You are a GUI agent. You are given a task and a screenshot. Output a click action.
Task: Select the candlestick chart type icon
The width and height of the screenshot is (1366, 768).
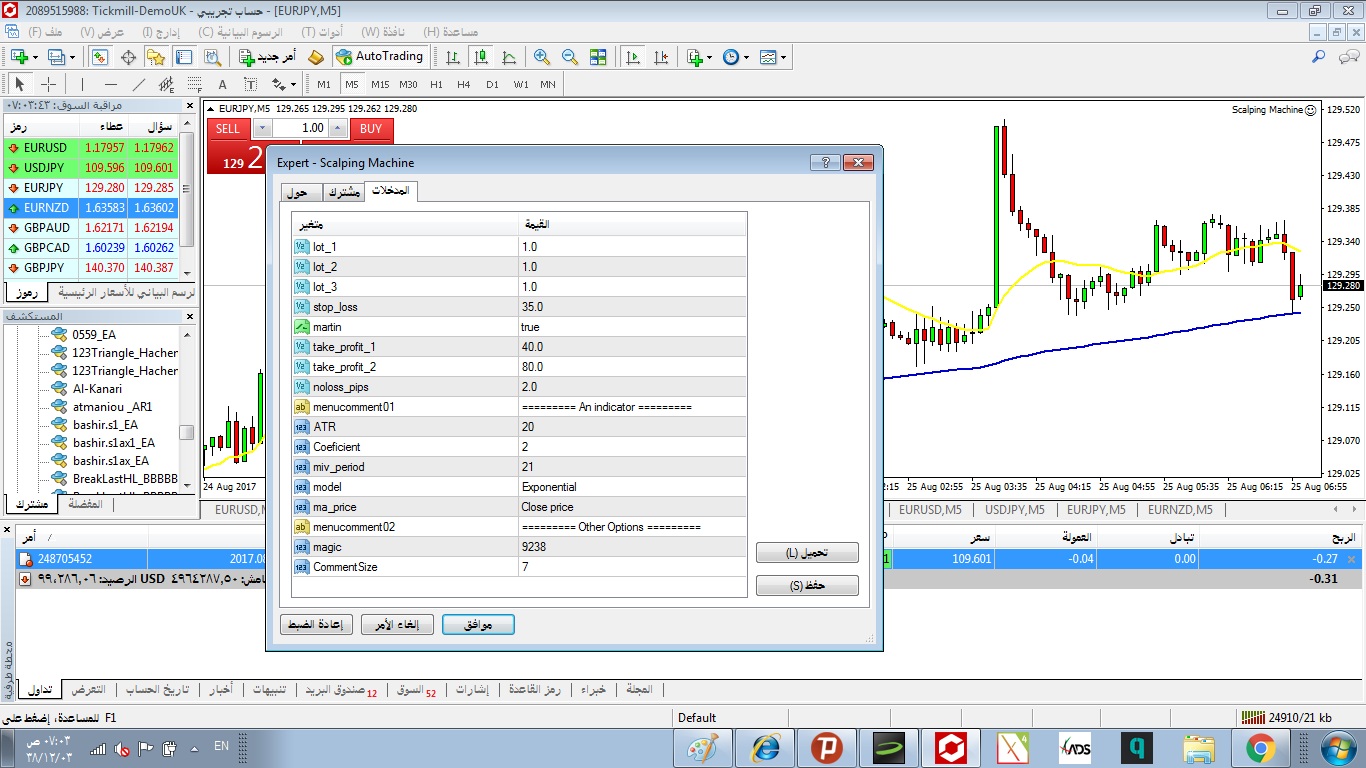coord(481,57)
